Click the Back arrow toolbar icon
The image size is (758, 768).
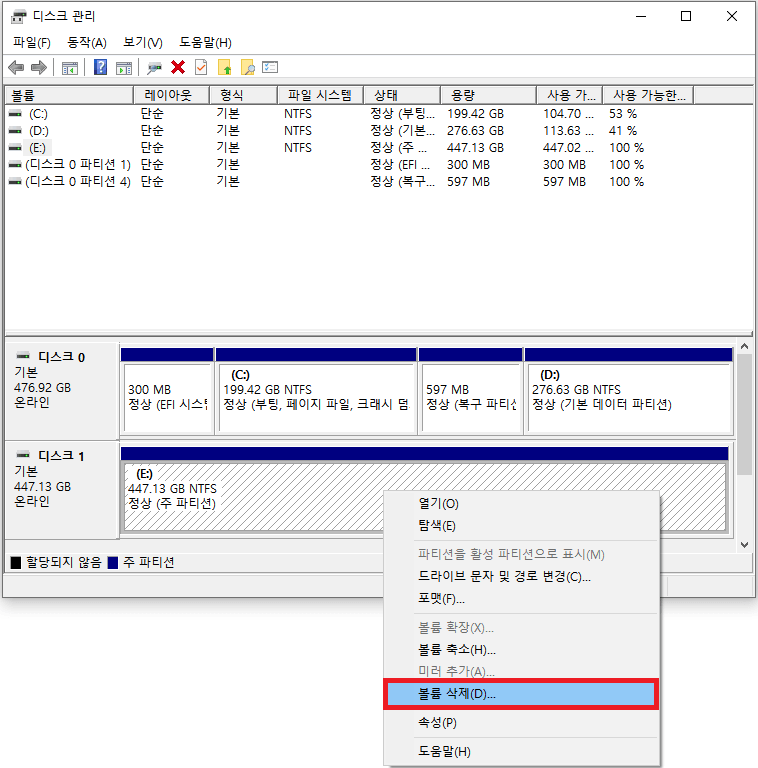click(17, 68)
